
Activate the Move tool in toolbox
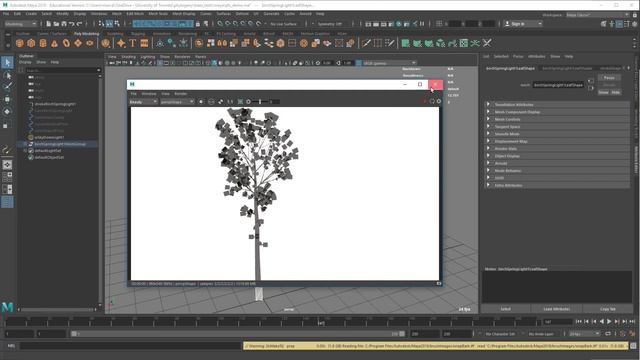coord(7,99)
